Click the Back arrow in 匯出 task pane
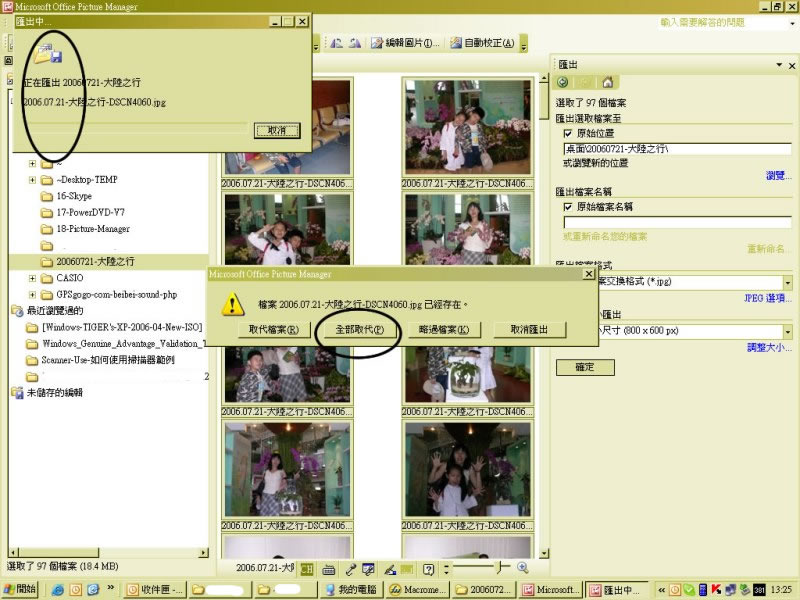800x600 pixels. pos(563,82)
